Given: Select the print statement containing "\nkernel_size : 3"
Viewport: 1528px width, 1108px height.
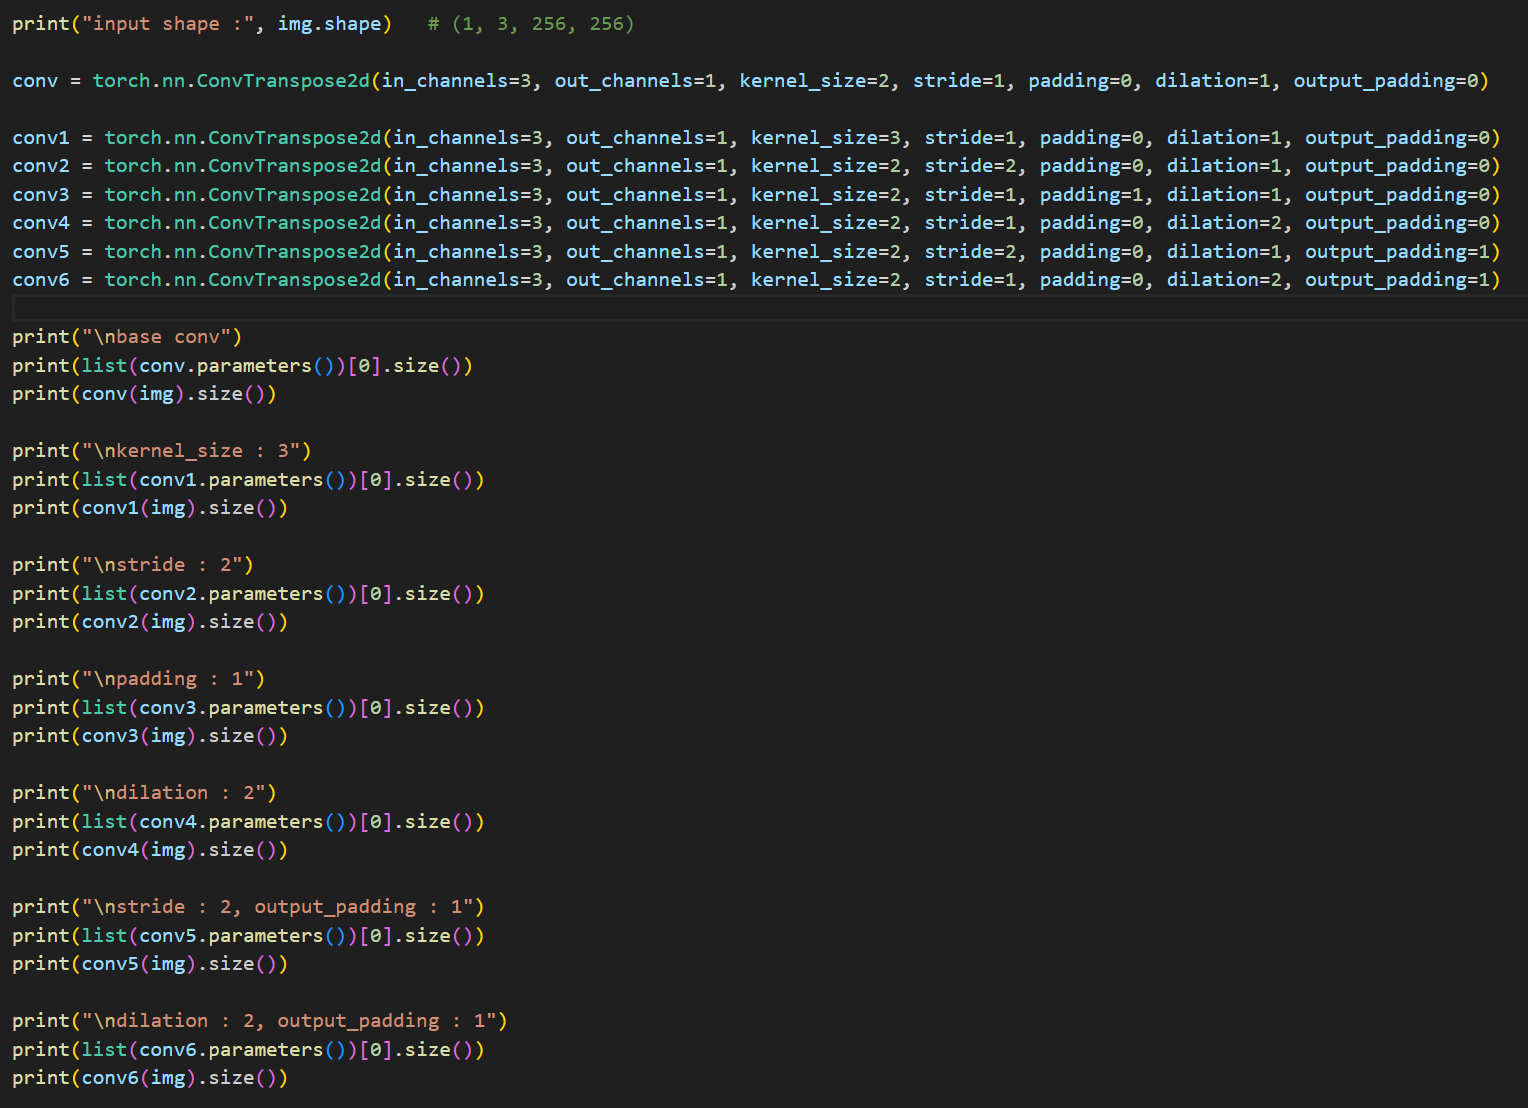Looking at the screenshot, I should (x=160, y=450).
